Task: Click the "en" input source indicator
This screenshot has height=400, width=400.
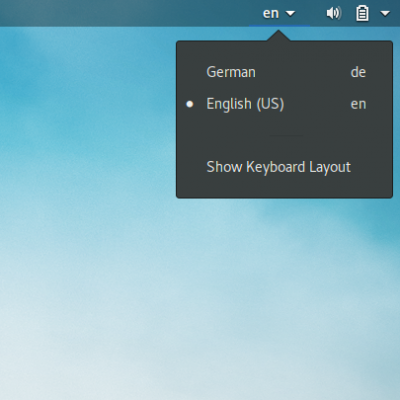Action: point(271,13)
